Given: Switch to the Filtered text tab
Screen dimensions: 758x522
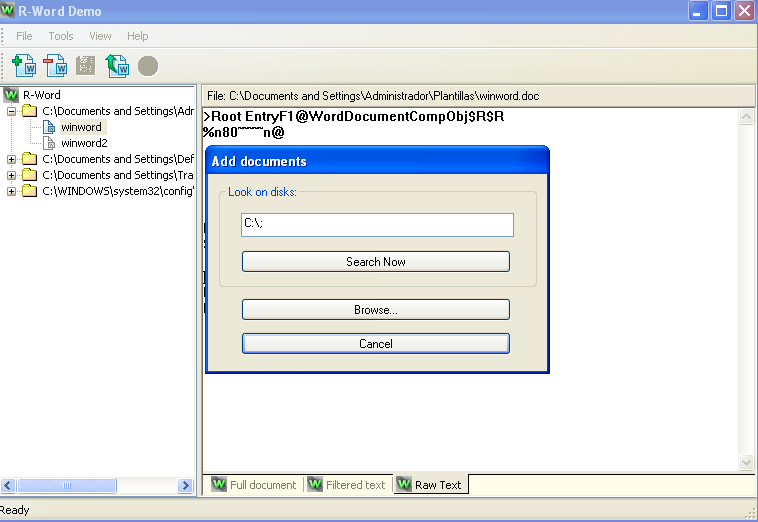Looking at the screenshot, I should point(347,484).
